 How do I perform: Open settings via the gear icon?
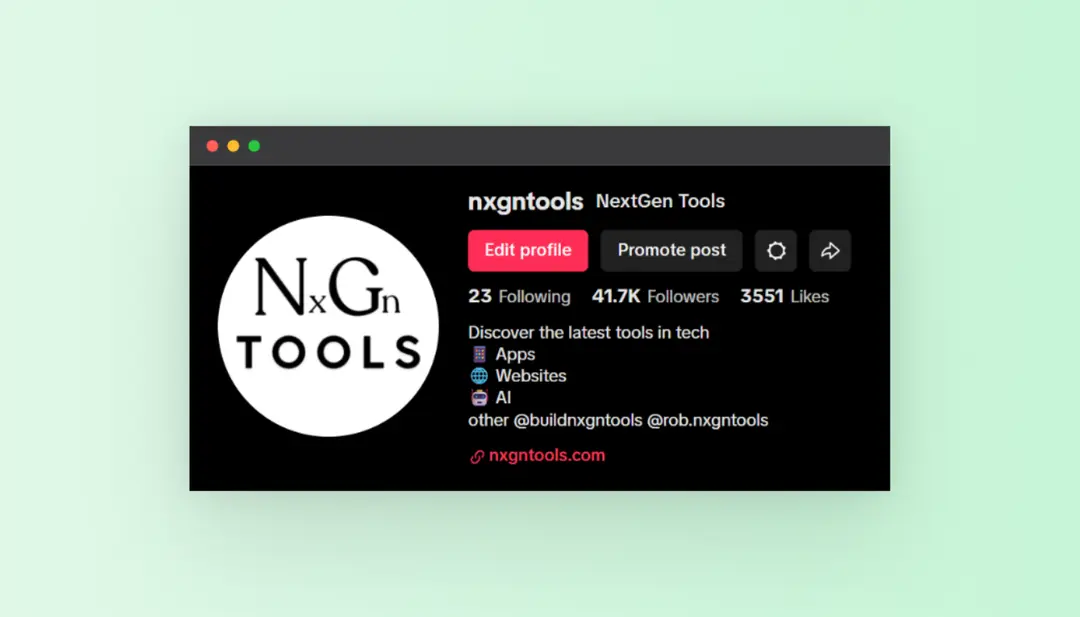776,251
